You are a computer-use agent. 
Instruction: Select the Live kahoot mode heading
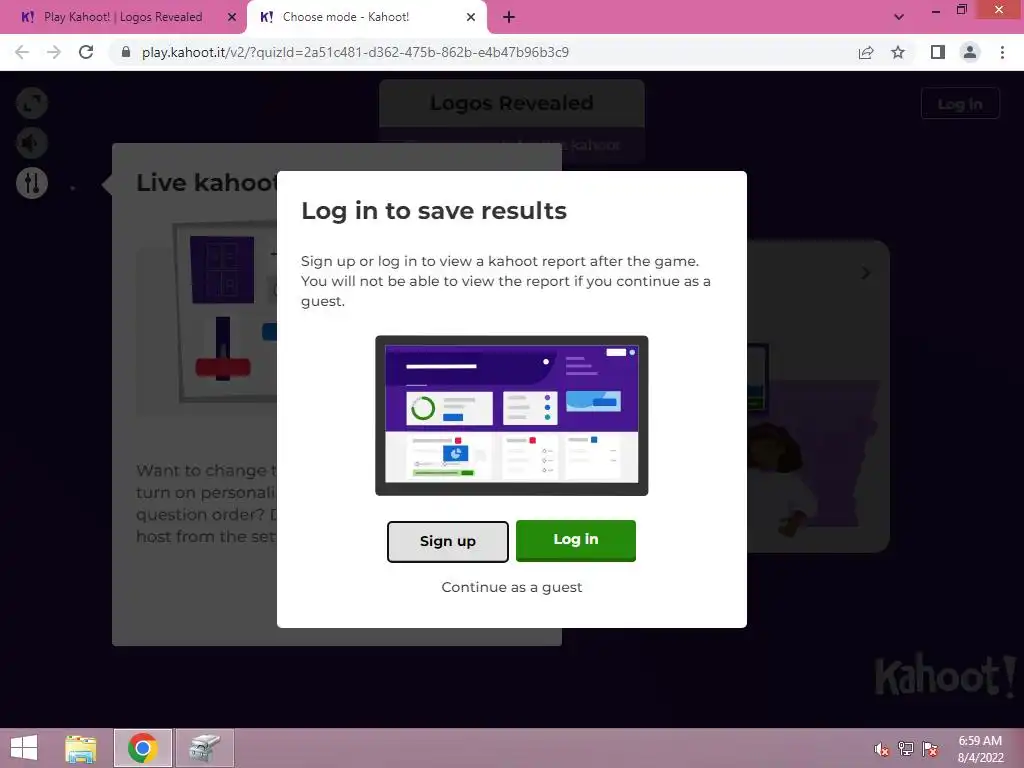206,183
